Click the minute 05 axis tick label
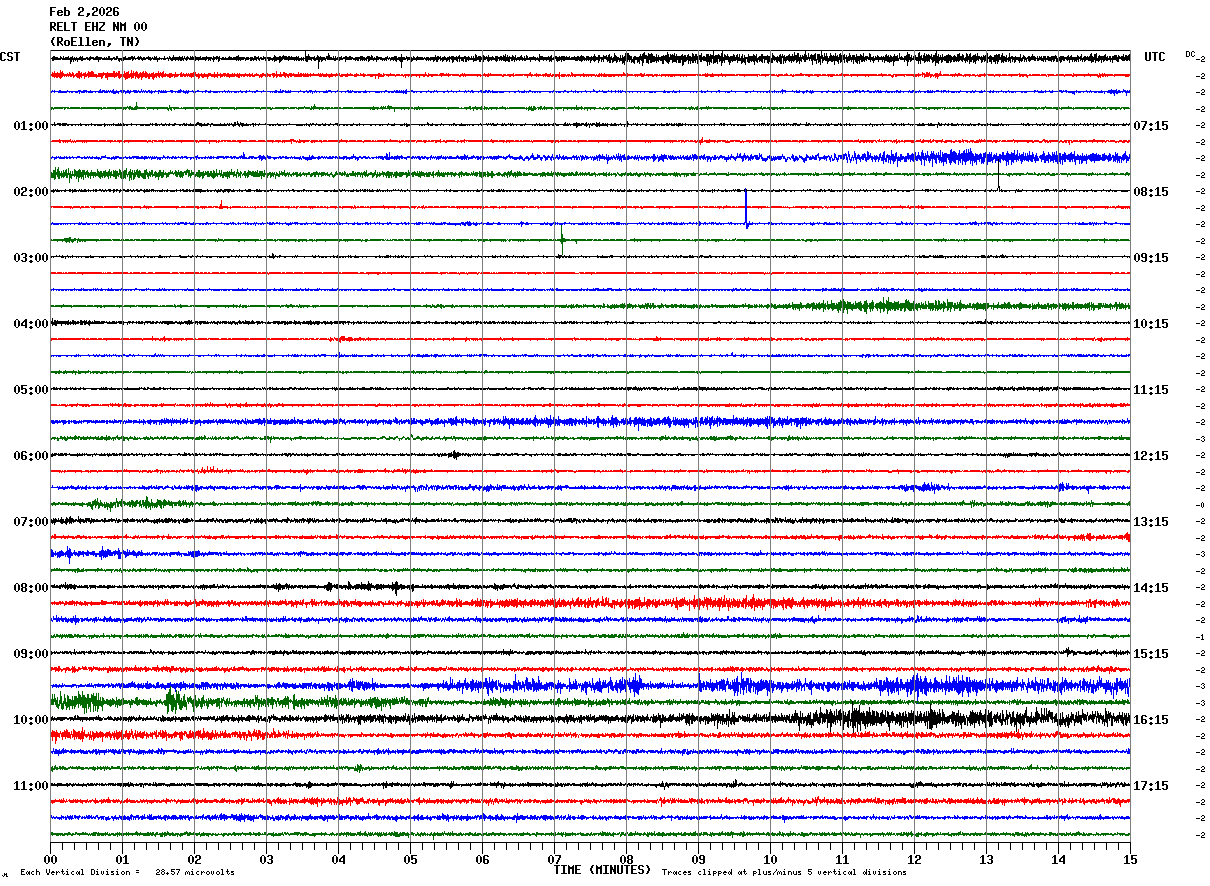 [x=410, y=859]
